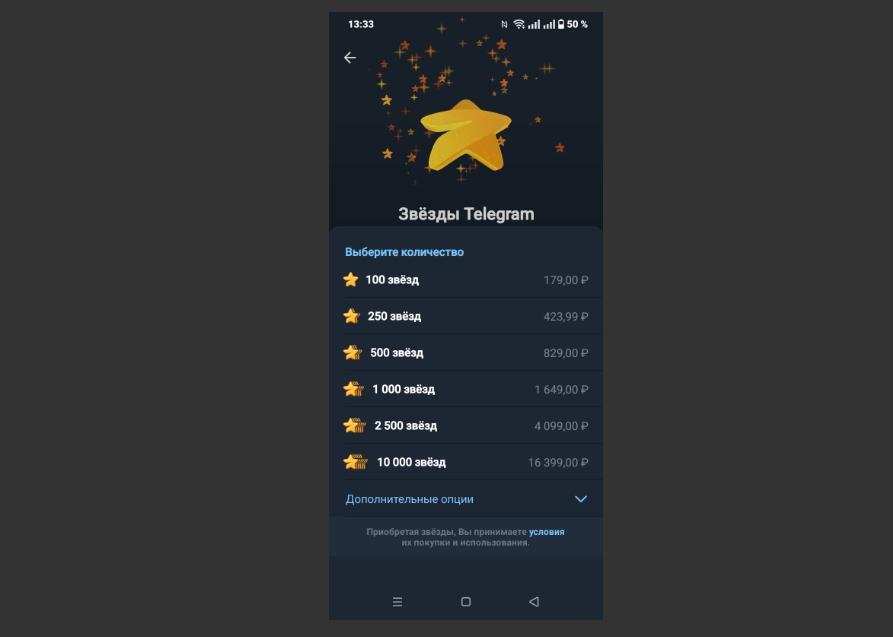This screenshot has height=637, width=893.
Task: Tap the star icon beside 100 звёзд
Action: (x=351, y=280)
